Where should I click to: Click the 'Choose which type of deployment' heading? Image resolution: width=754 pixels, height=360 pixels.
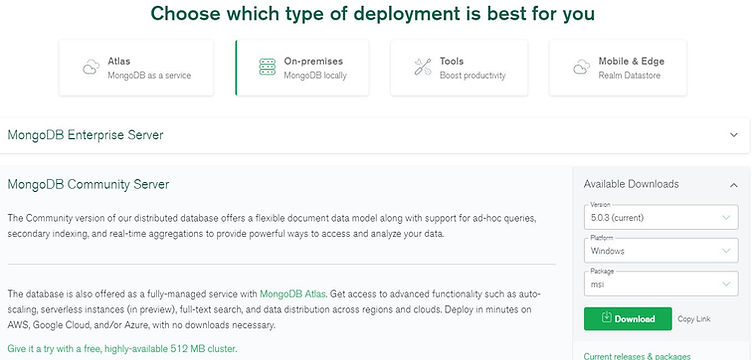(x=372, y=13)
